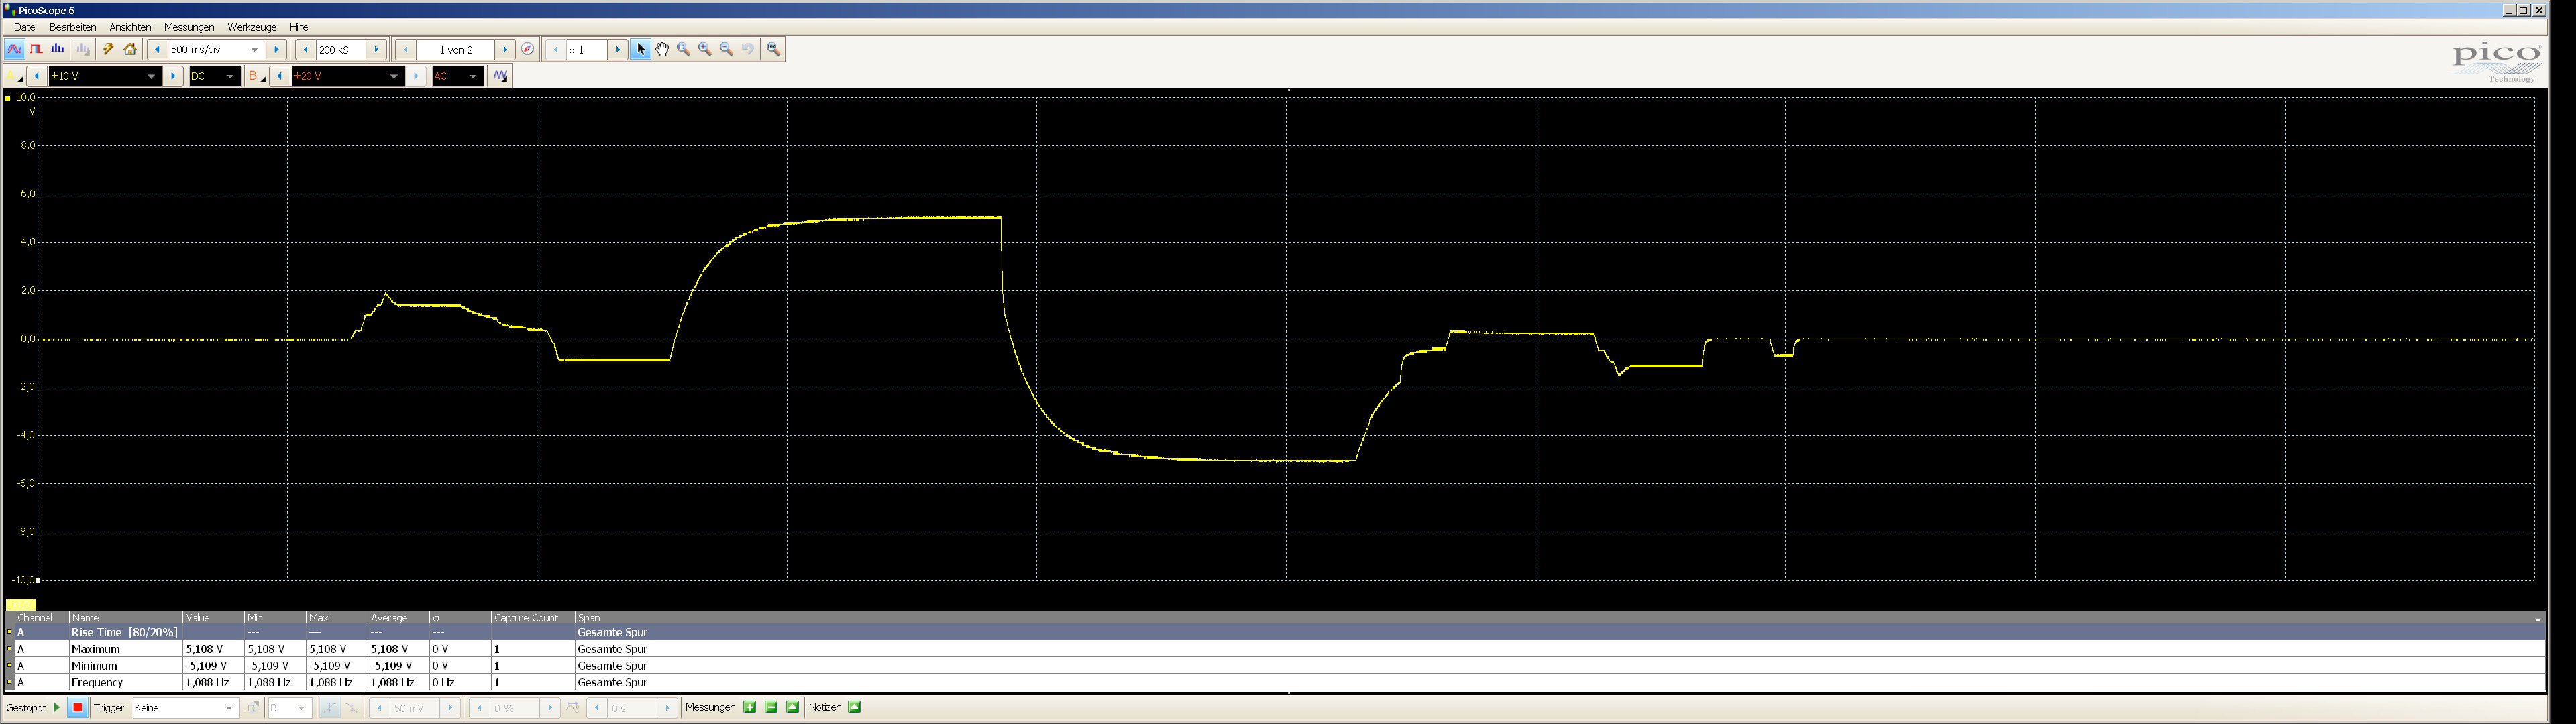Switch to Scope mode icon
This screenshot has width=2576, height=724.
14,49
